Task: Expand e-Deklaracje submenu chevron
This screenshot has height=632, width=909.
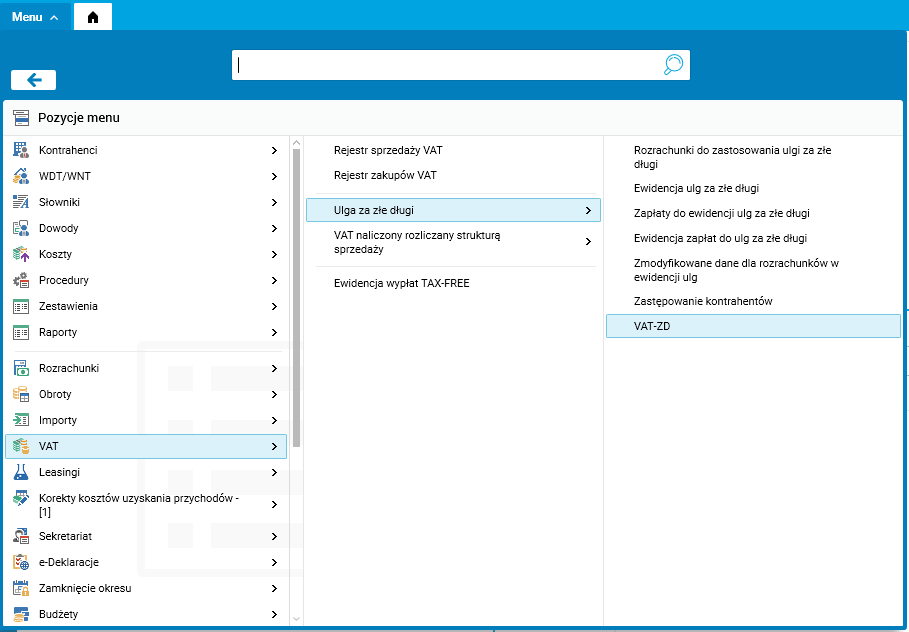Action: point(274,562)
